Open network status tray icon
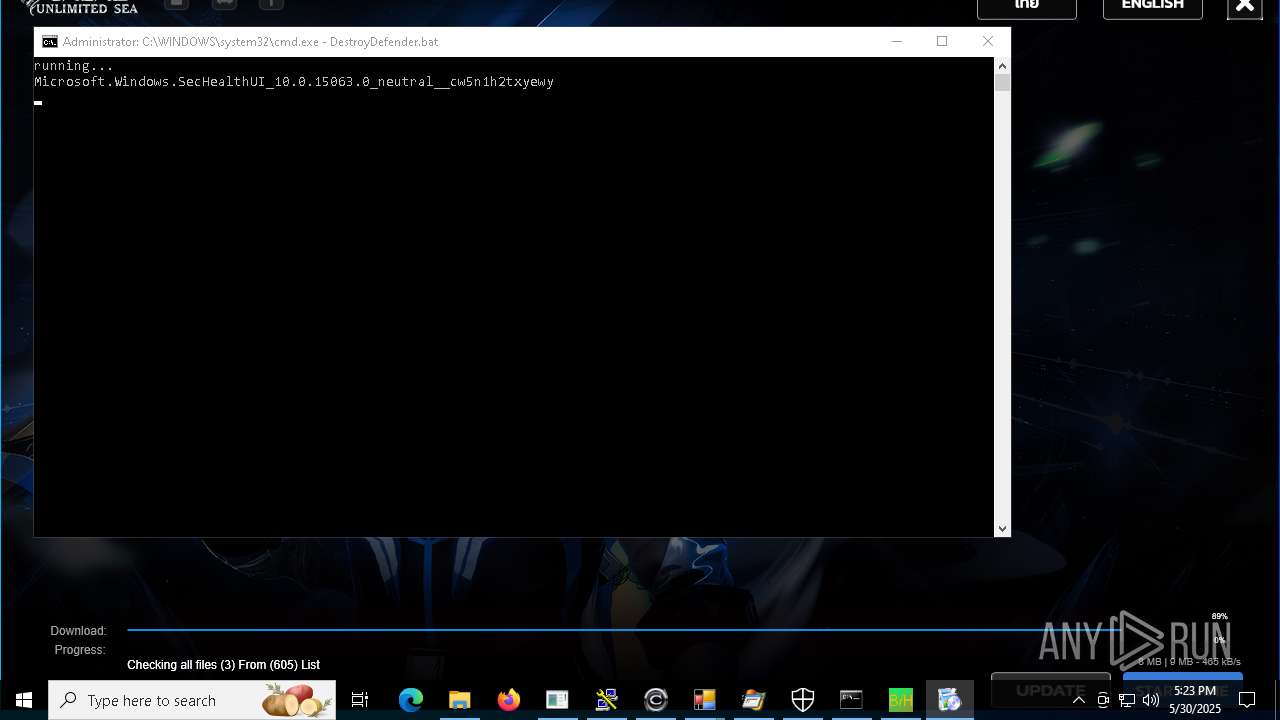Screen dimensions: 1280x720 click(x=1127, y=700)
